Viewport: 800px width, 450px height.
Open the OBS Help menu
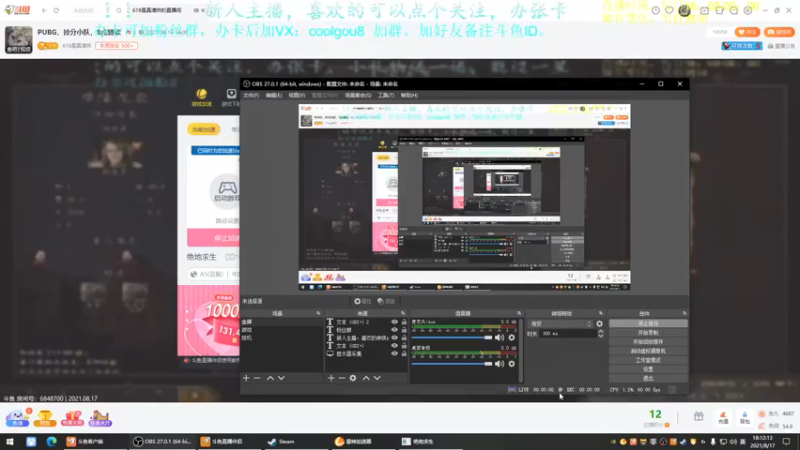(x=409, y=95)
